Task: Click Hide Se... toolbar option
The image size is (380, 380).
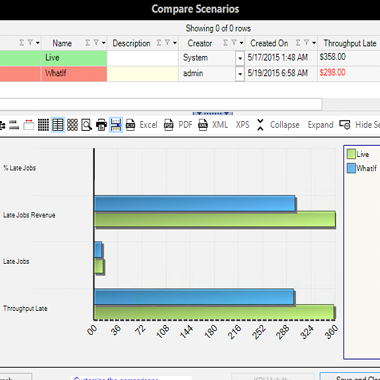Action: click(x=360, y=125)
